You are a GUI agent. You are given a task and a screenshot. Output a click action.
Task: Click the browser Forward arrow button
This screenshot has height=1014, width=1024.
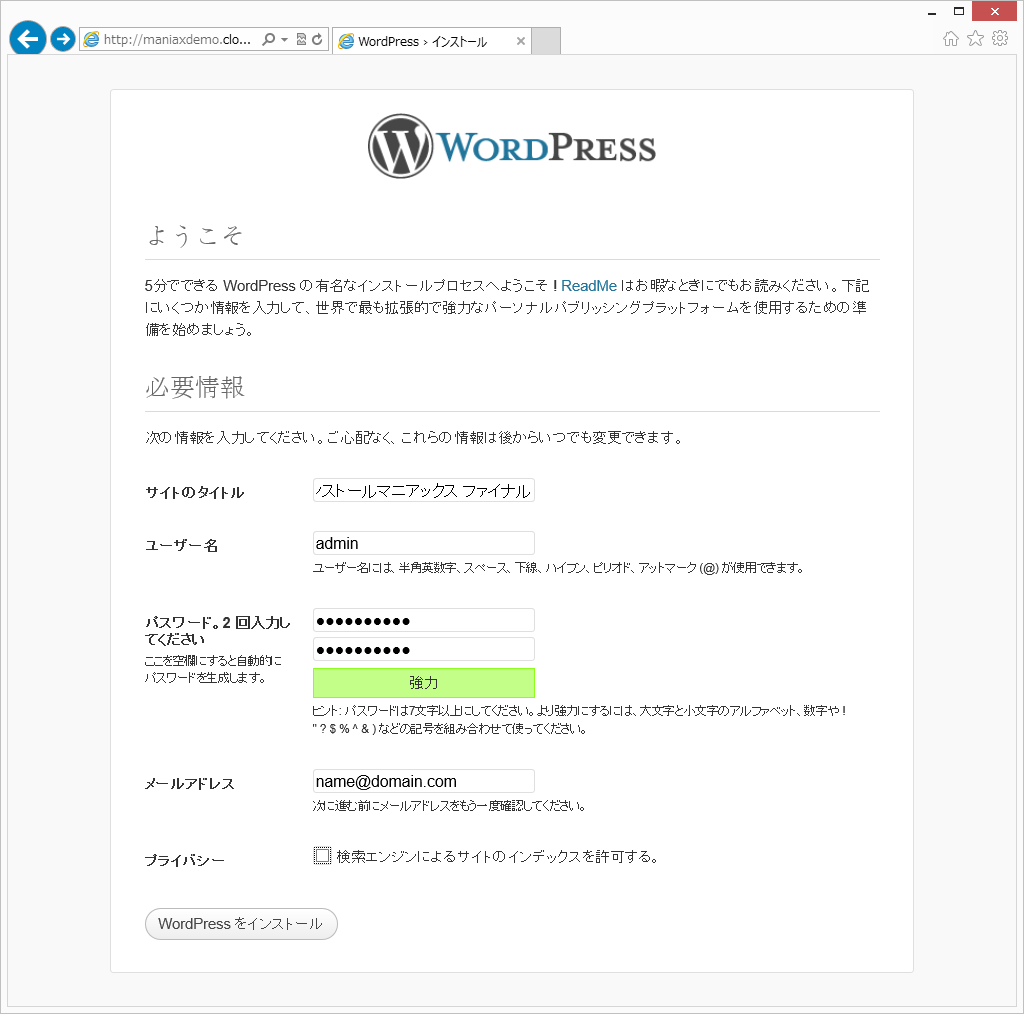[63, 39]
